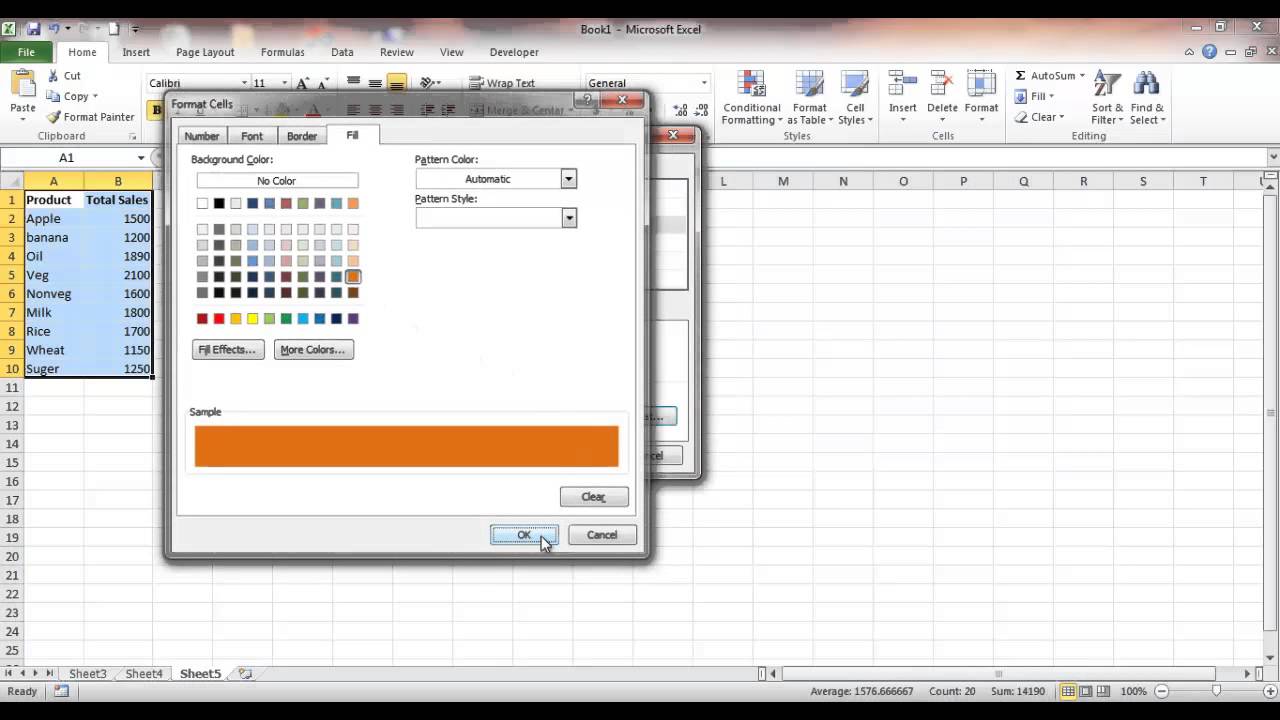Screen dimensions: 1280x720
Task: Select the Format Painter brush
Action: pyautogui.click(x=53, y=117)
